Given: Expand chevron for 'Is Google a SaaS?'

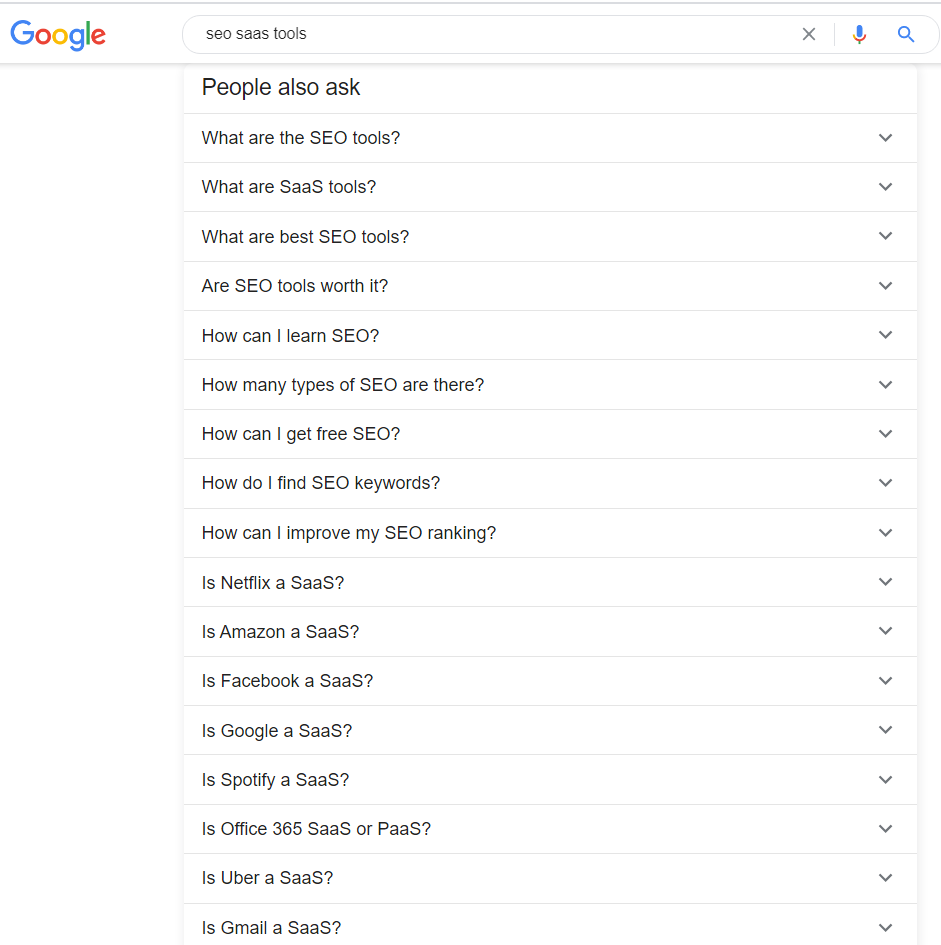Looking at the screenshot, I should point(886,730).
